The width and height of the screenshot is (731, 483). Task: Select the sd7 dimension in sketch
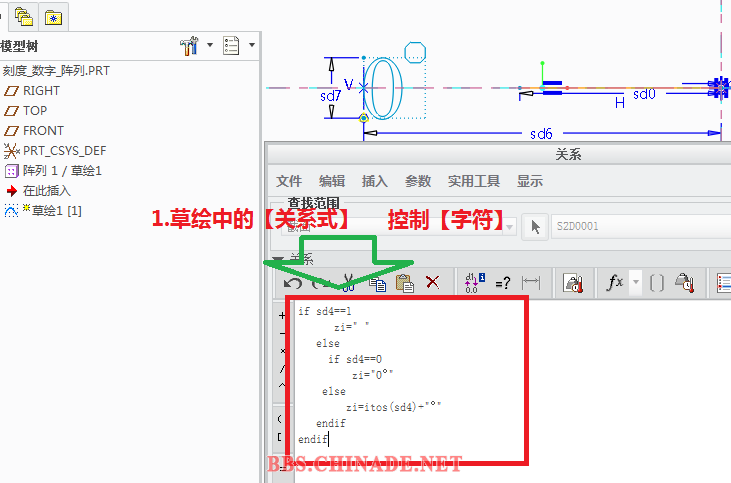point(331,97)
